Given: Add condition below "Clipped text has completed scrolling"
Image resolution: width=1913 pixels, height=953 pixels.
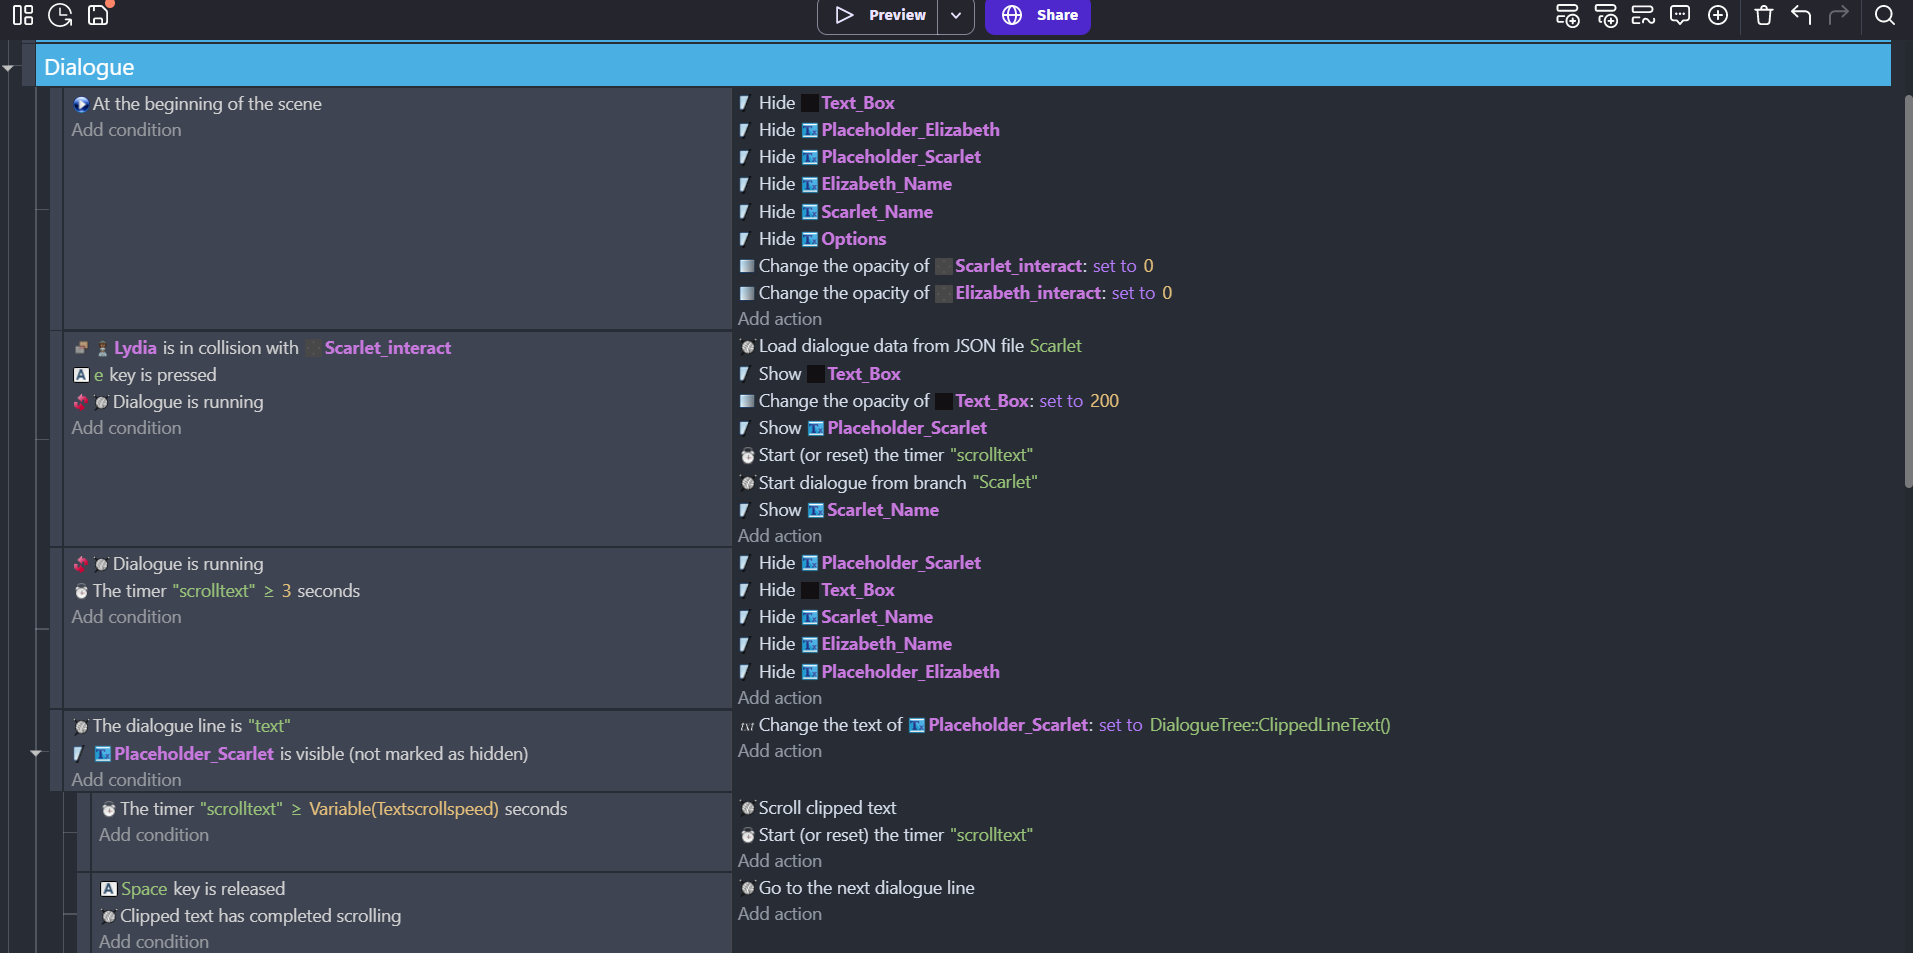Looking at the screenshot, I should point(154,942).
